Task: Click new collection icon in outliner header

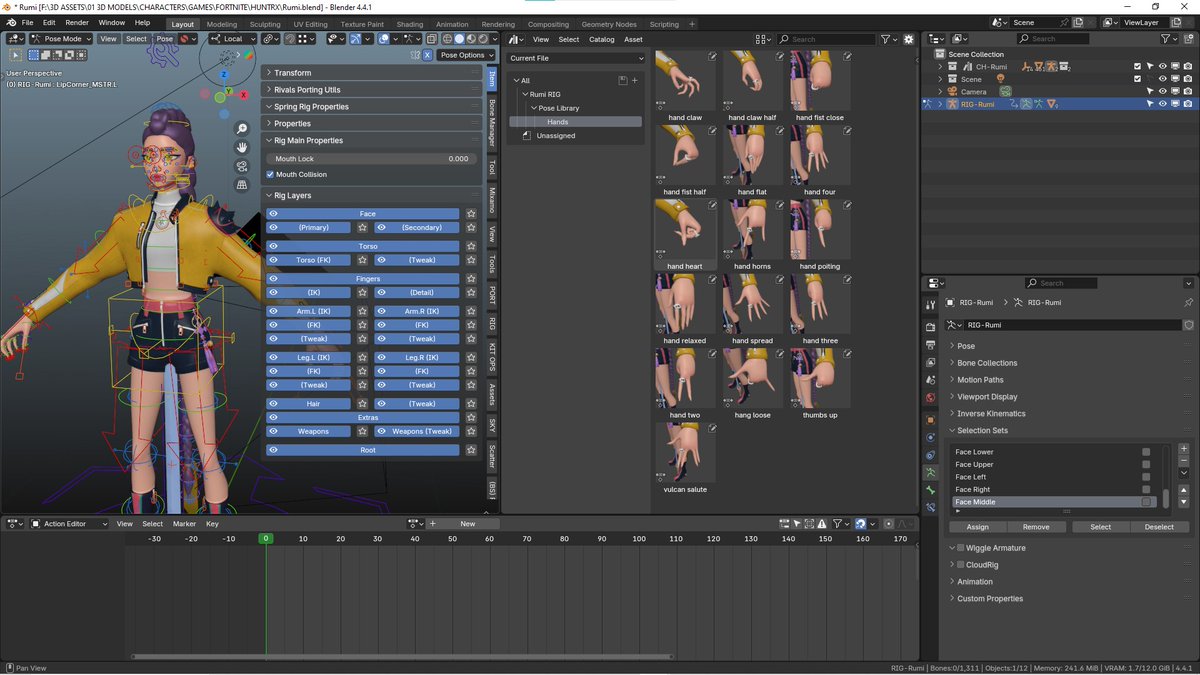Action: (x=1189, y=39)
